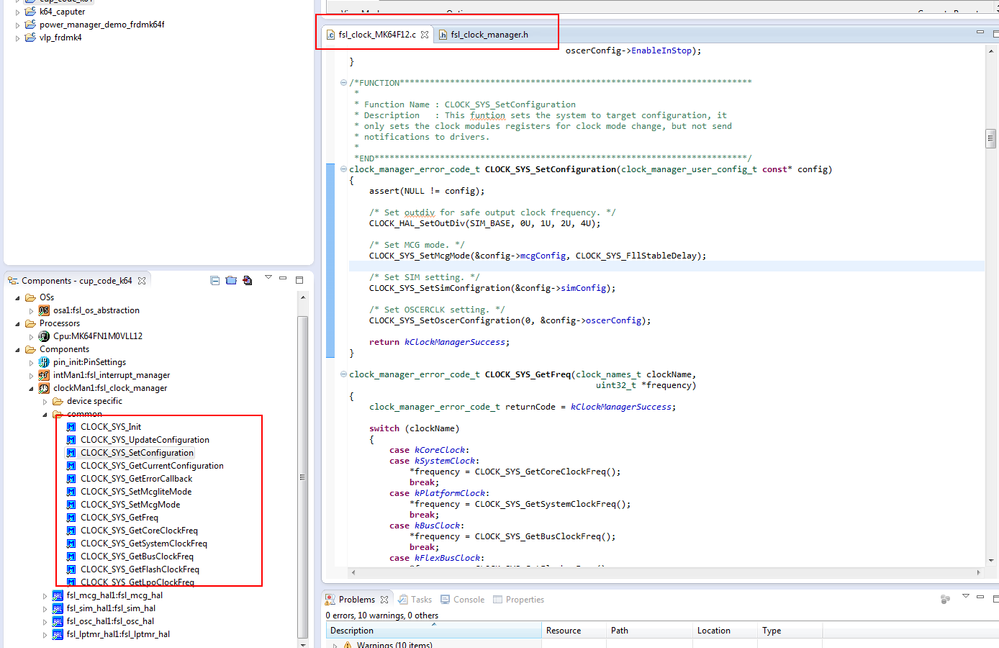This screenshot has width=999, height=648.
Task: Open power_manager_demo_frdmk64f project
Action: (x=101, y=25)
